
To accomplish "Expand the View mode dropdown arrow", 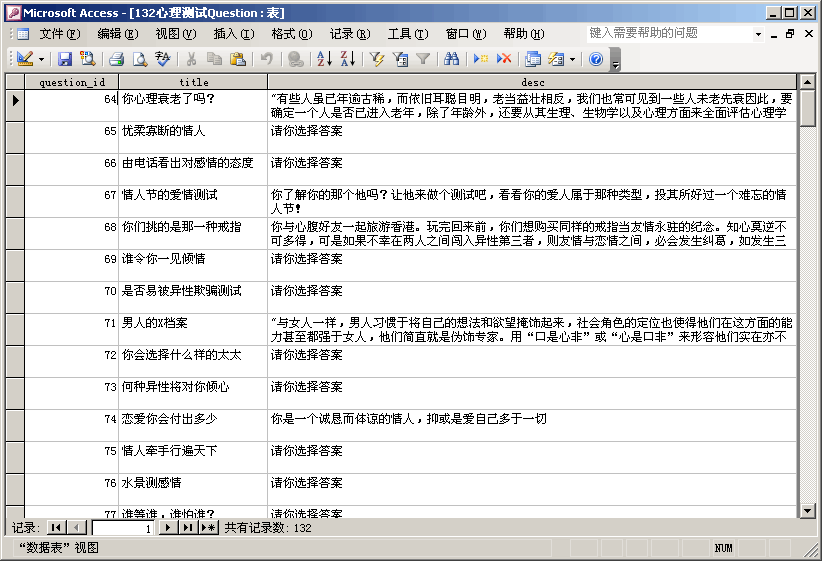I will (41, 59).
